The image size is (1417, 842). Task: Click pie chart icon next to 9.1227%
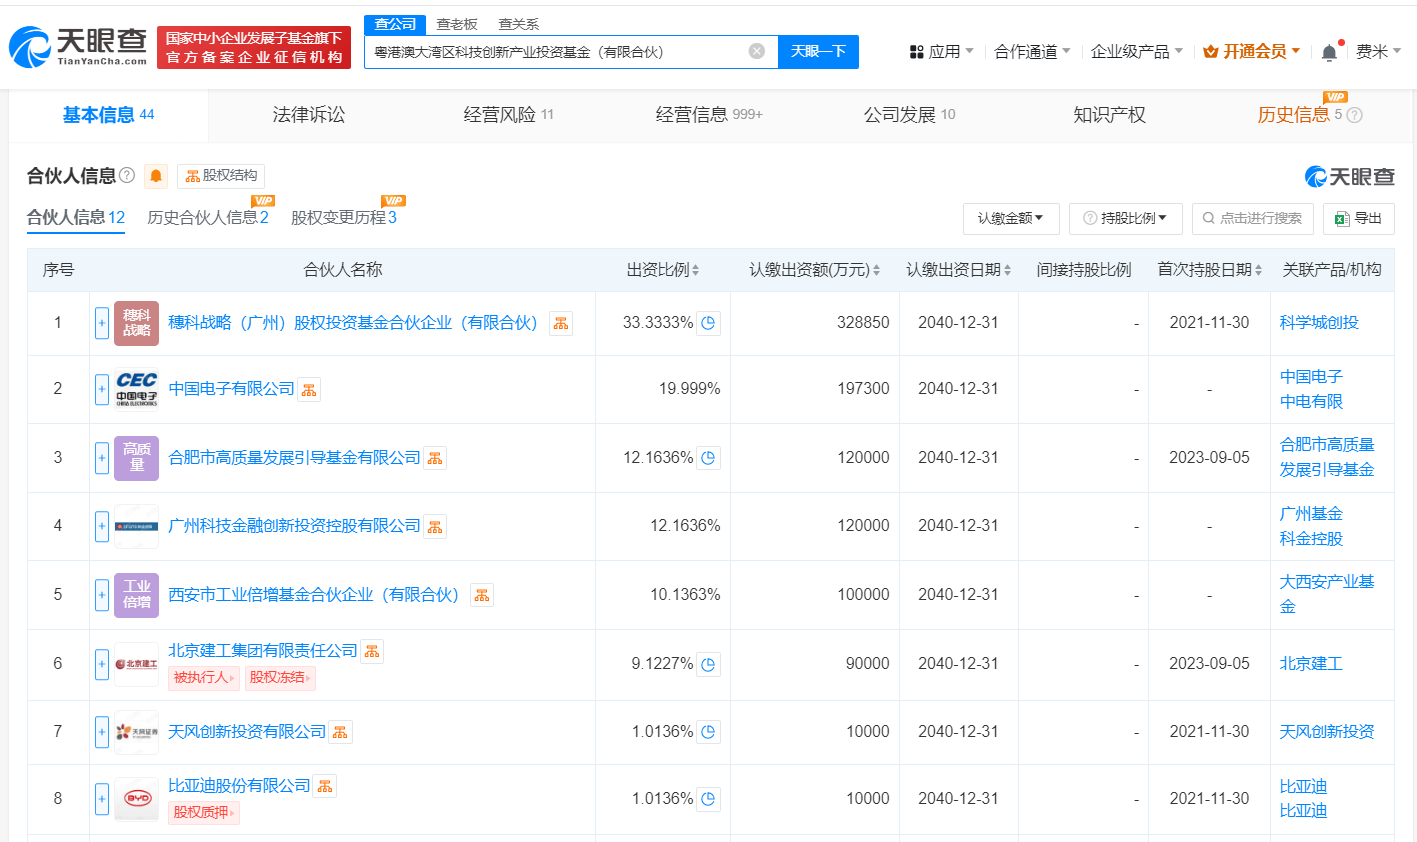tap(708, 664)
